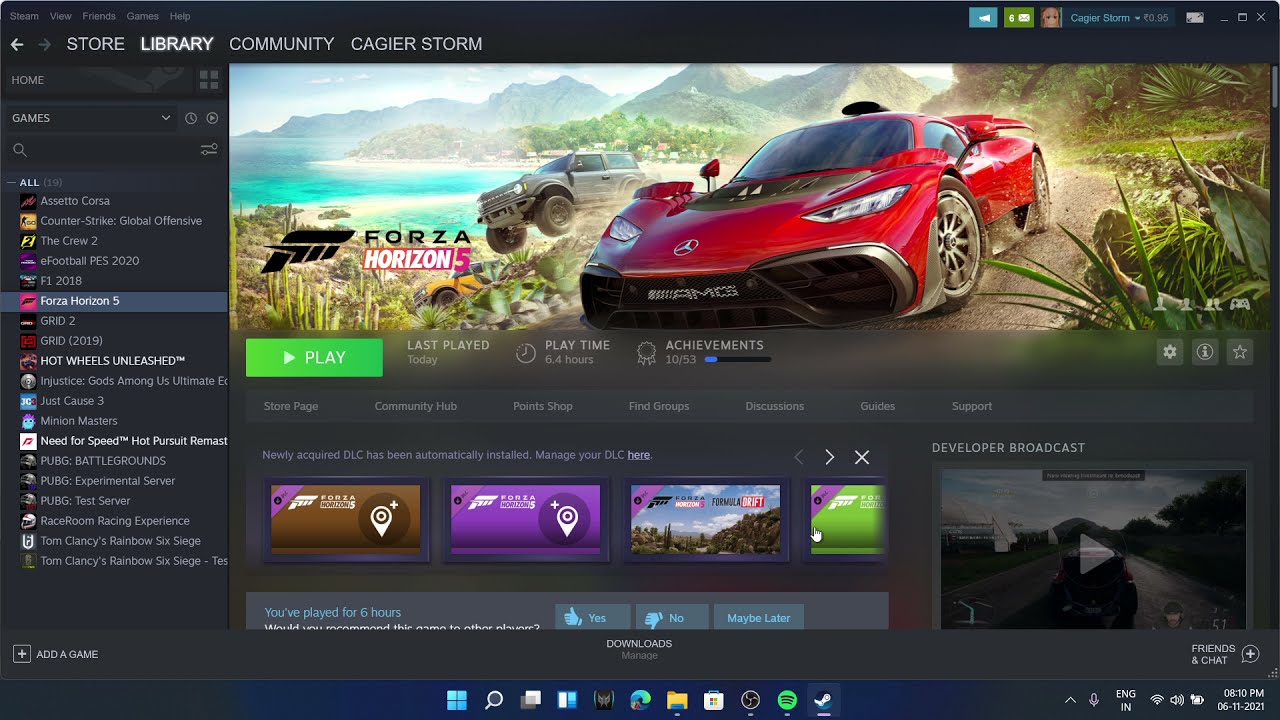Screen dimensions: 1280x720
Task: Open the Downloads manager
Action: click(x=639, y=649)
